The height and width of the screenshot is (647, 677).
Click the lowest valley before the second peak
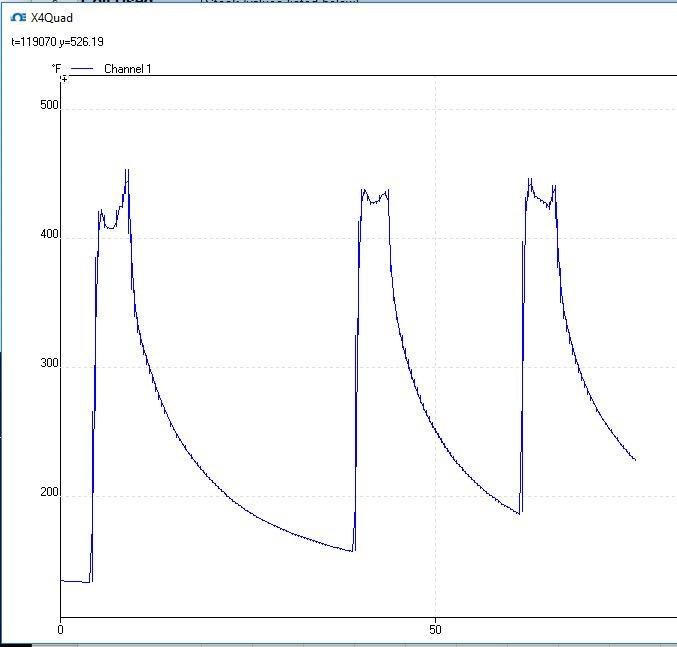pos(353,551)
